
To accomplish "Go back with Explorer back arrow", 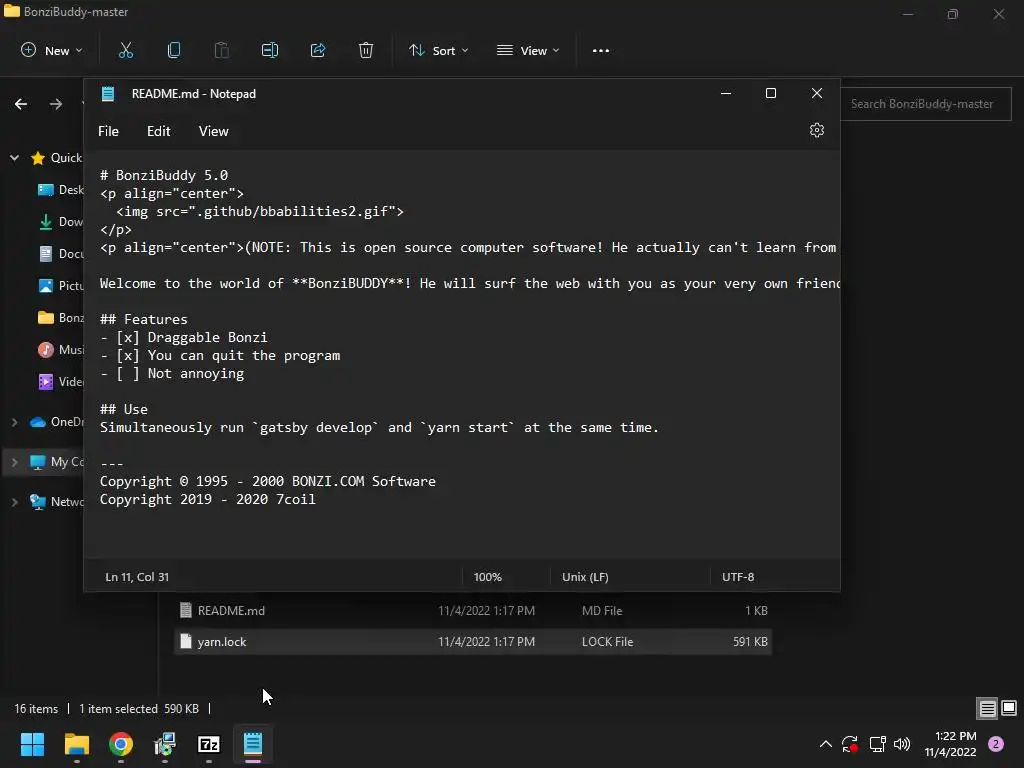I will [21, 104].
